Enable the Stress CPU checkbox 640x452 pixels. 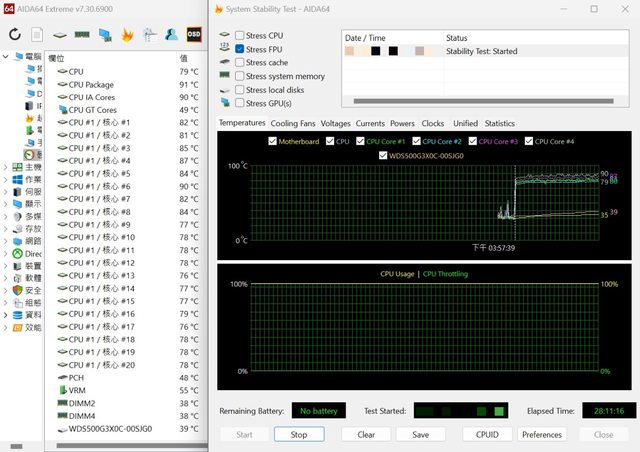coord(238,36)
